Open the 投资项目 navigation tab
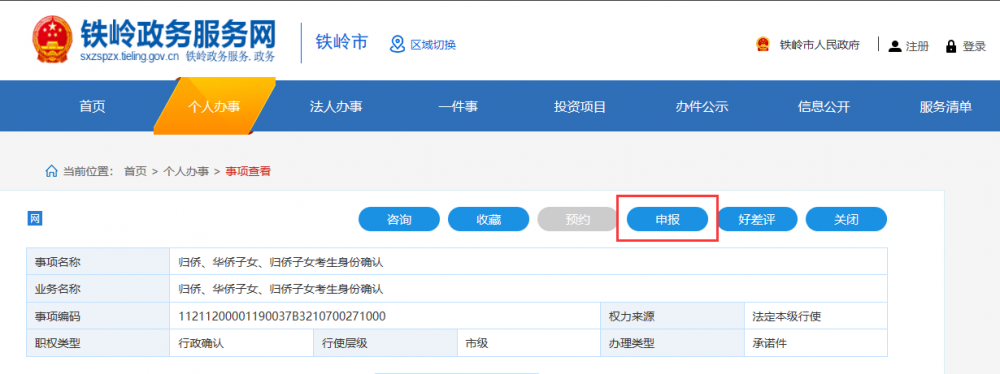This screenshot has height=374, width=1000. pyautogui.click(x=580, y=107)
